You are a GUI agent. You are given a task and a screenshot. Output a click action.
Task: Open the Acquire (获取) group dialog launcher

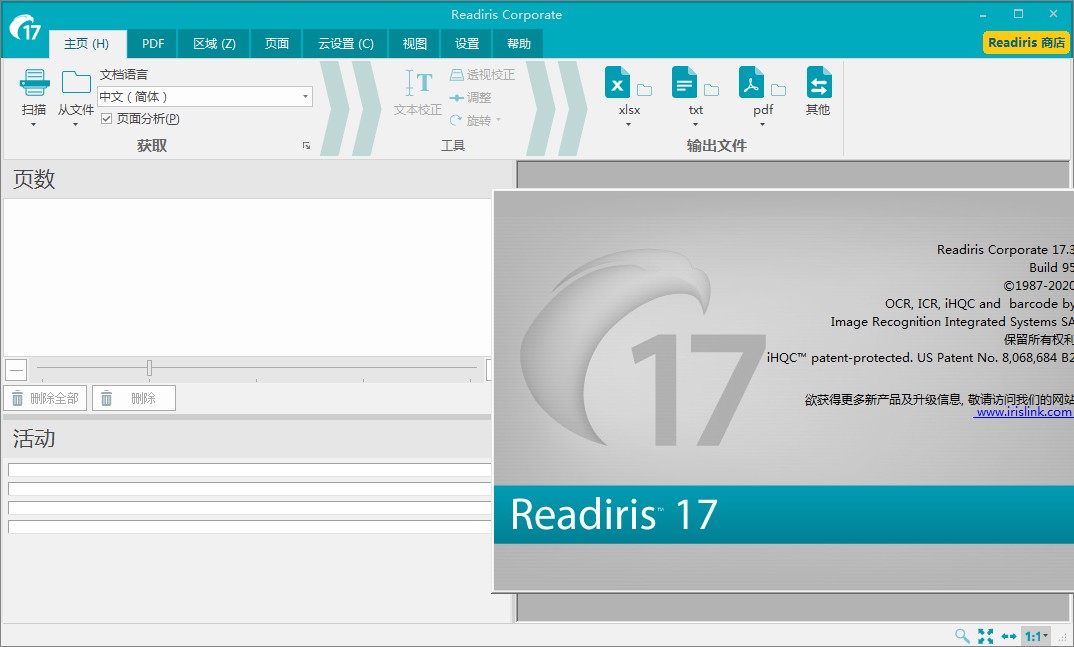coord(306,146)
